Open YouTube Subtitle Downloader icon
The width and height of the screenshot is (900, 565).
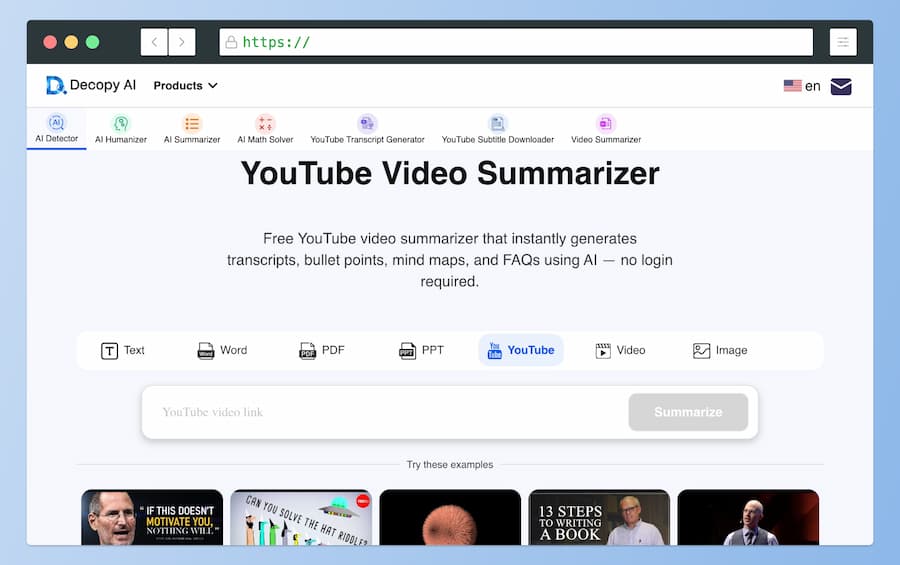[497, 124]
